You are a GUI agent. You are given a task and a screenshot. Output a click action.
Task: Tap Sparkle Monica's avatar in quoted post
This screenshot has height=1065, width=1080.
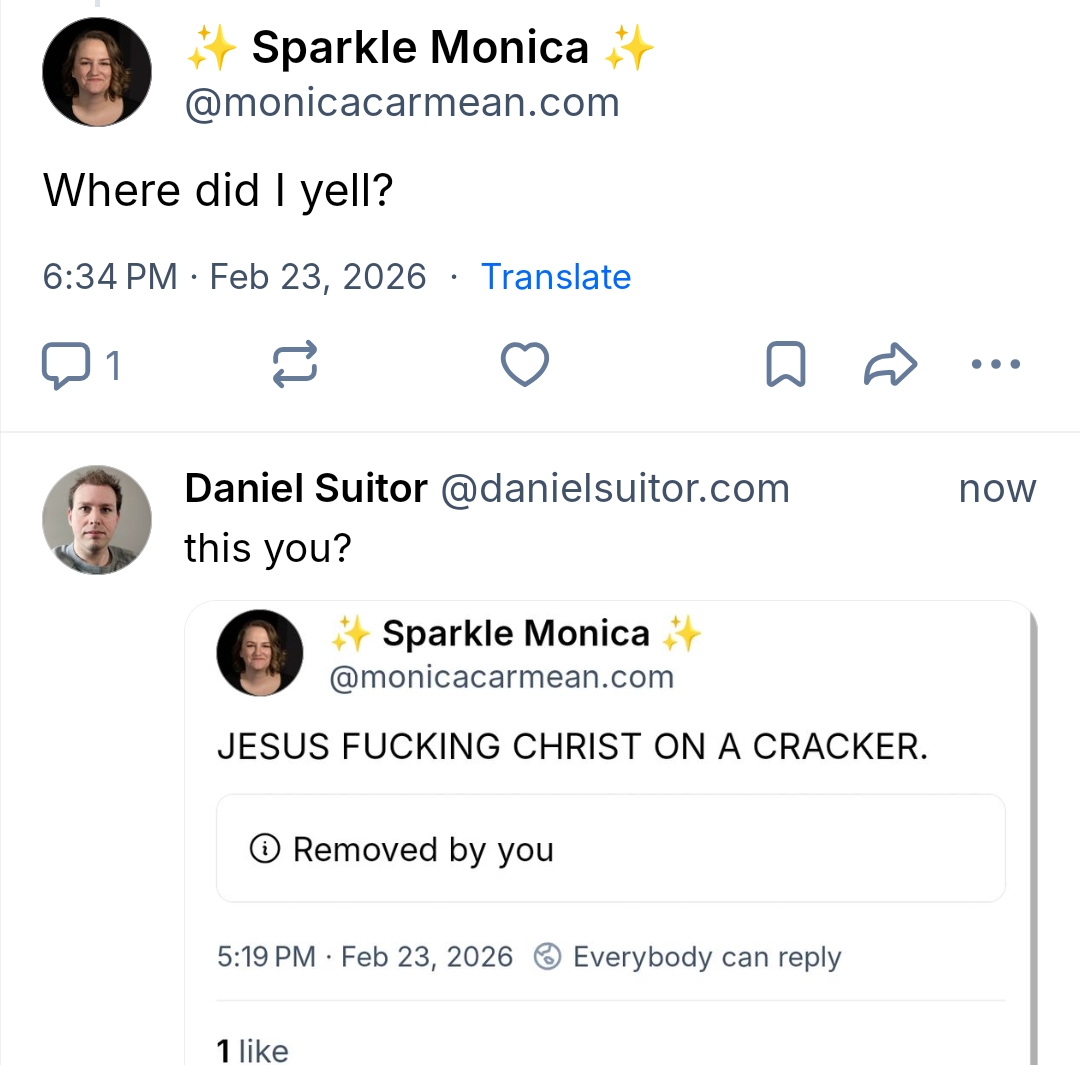click(x=260, y=652)
